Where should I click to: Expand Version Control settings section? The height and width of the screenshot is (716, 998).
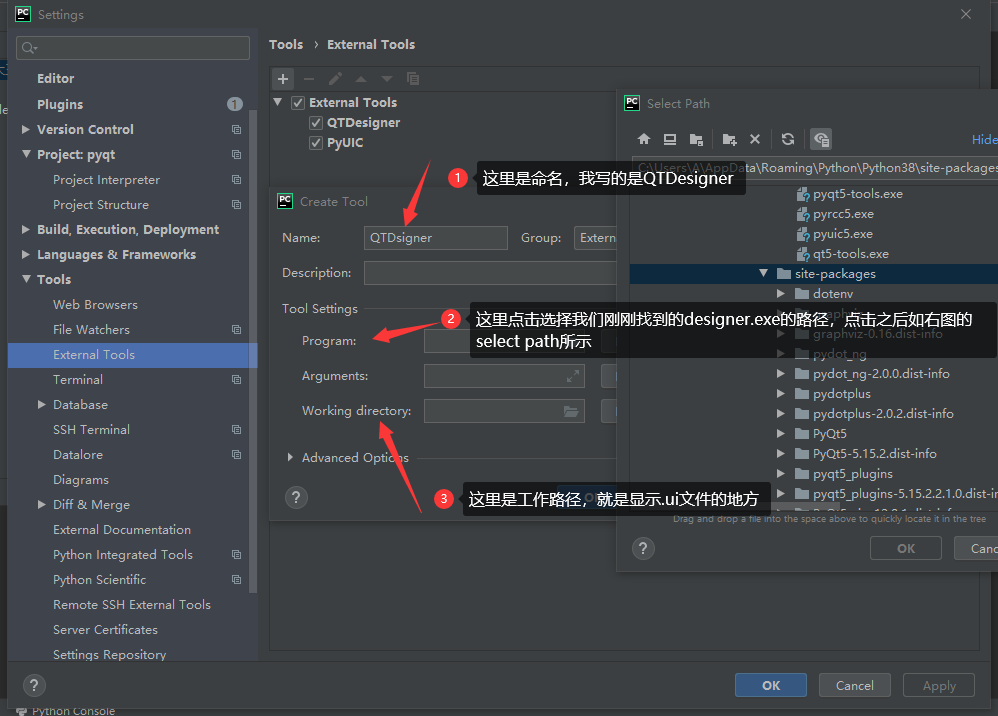[x=25, y=129]
